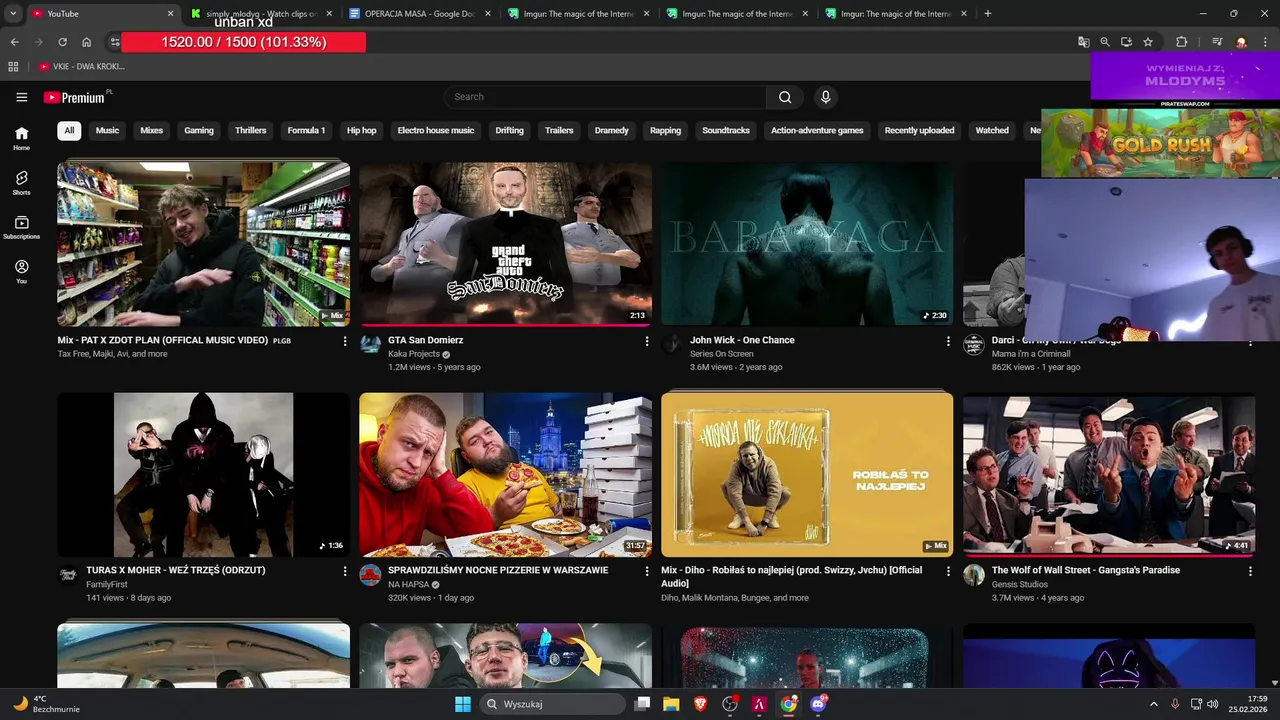Open the Series On Screen channel avatar
The width and height of the screenshot is (1280, 720).
(673, 345)
